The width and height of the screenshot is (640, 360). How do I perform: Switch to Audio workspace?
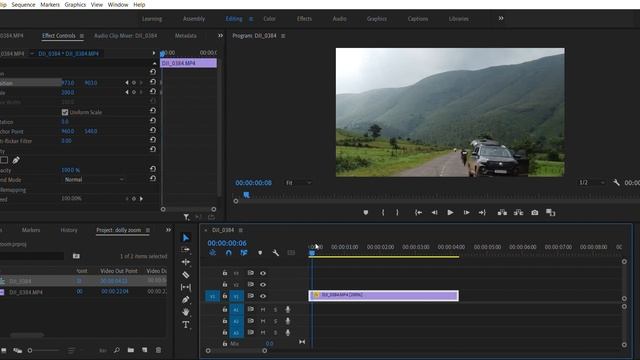click(x=340, y=19)
